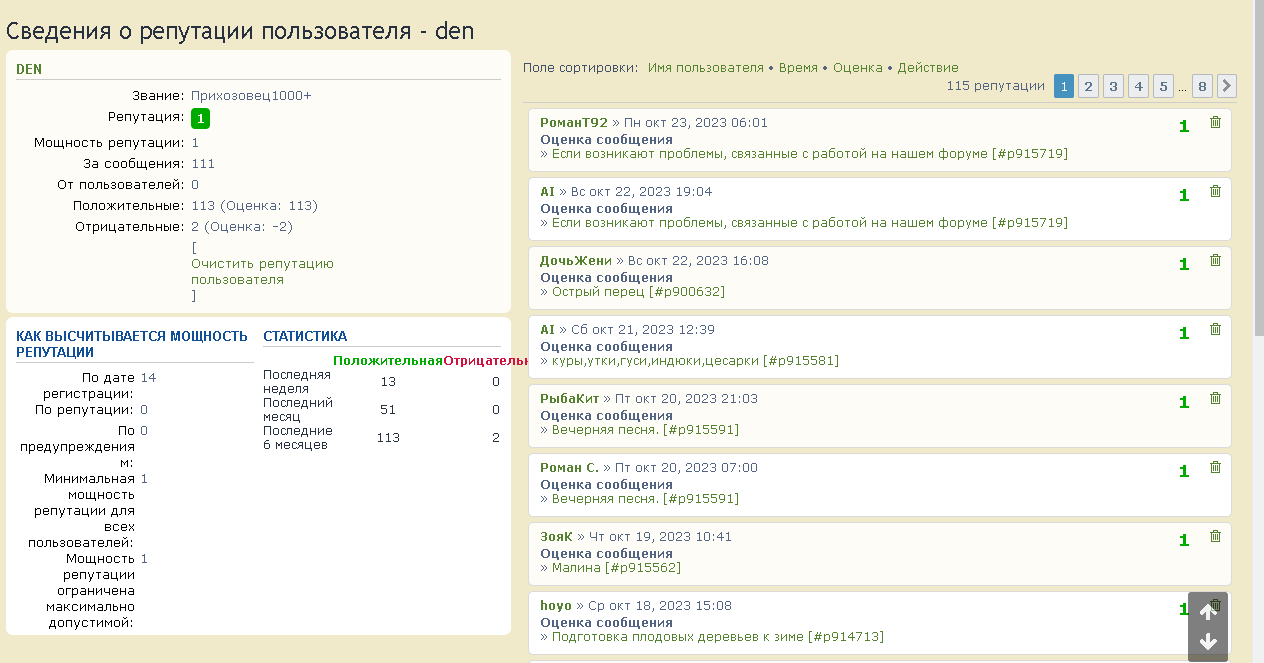Open user profile hoyo
This screenshot has width=1264, height=663.
tap(556, 605)
